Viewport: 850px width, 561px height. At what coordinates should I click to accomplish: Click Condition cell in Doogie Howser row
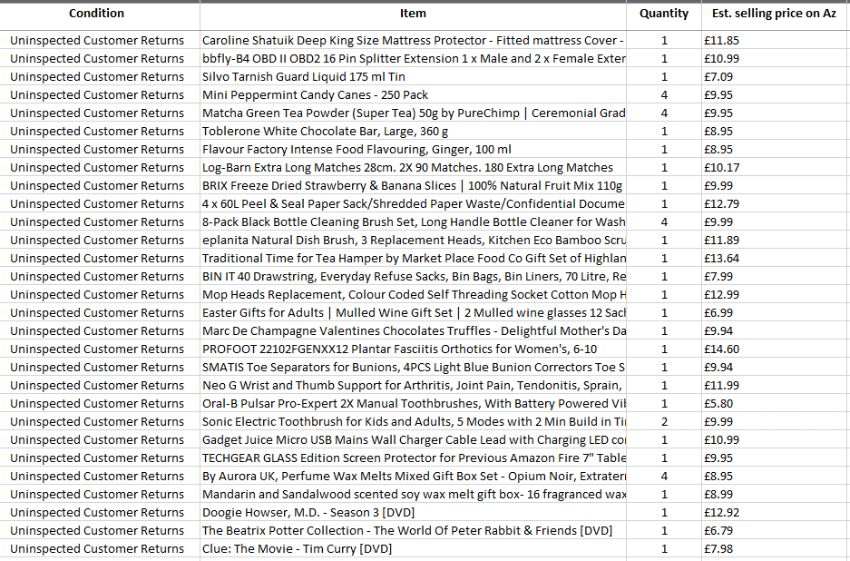pyautogui.click(x=100, y=513)
